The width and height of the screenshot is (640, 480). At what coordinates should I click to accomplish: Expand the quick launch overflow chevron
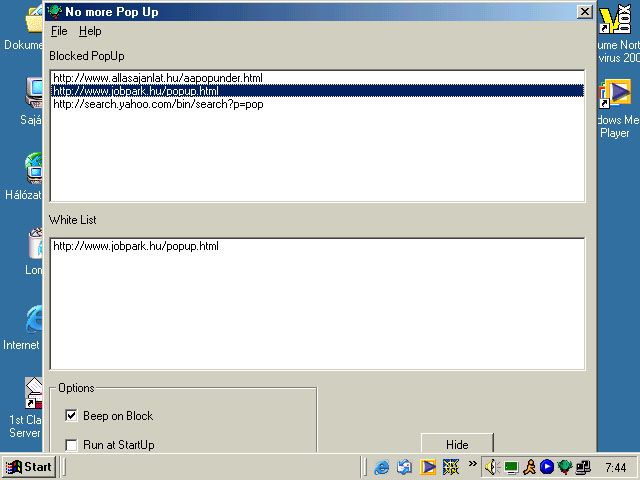tap(472, 464)
